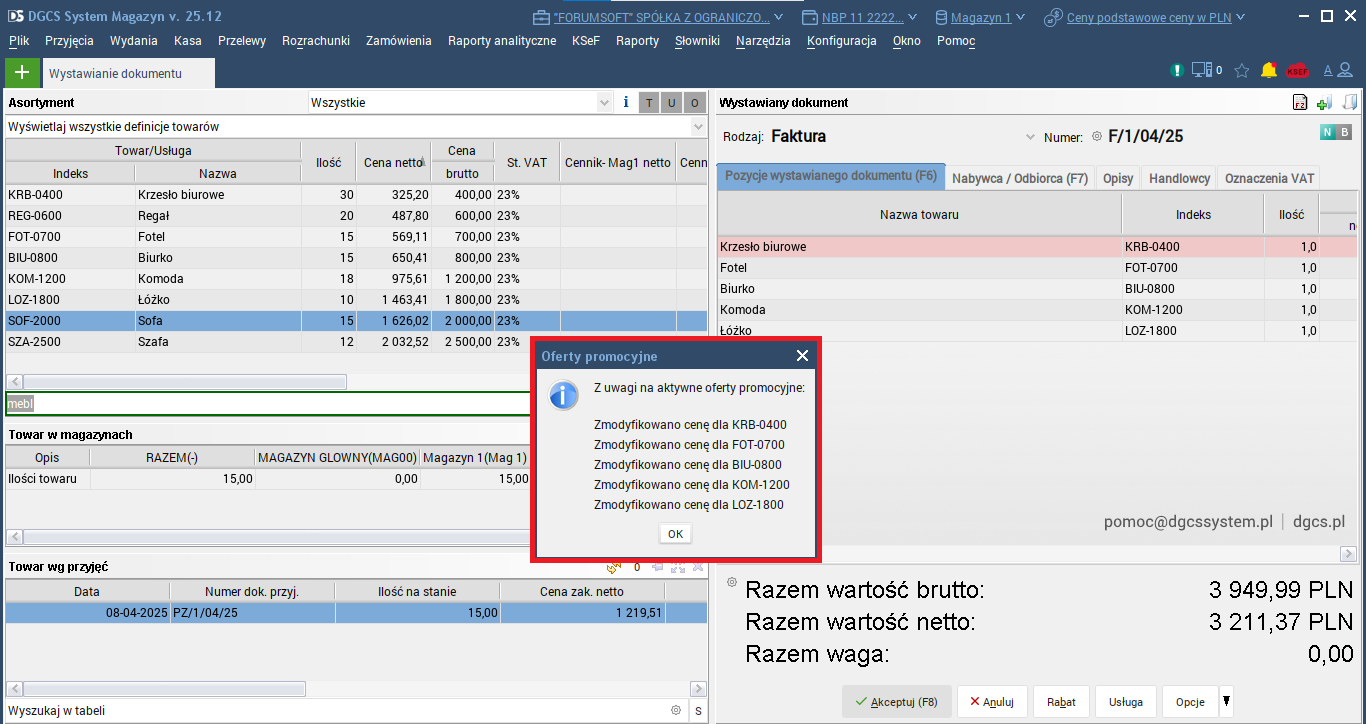Switch to Oznaczenia VAT tab
The height and width of the screenshot is (724, 1366).
(x=1270, y=178)
